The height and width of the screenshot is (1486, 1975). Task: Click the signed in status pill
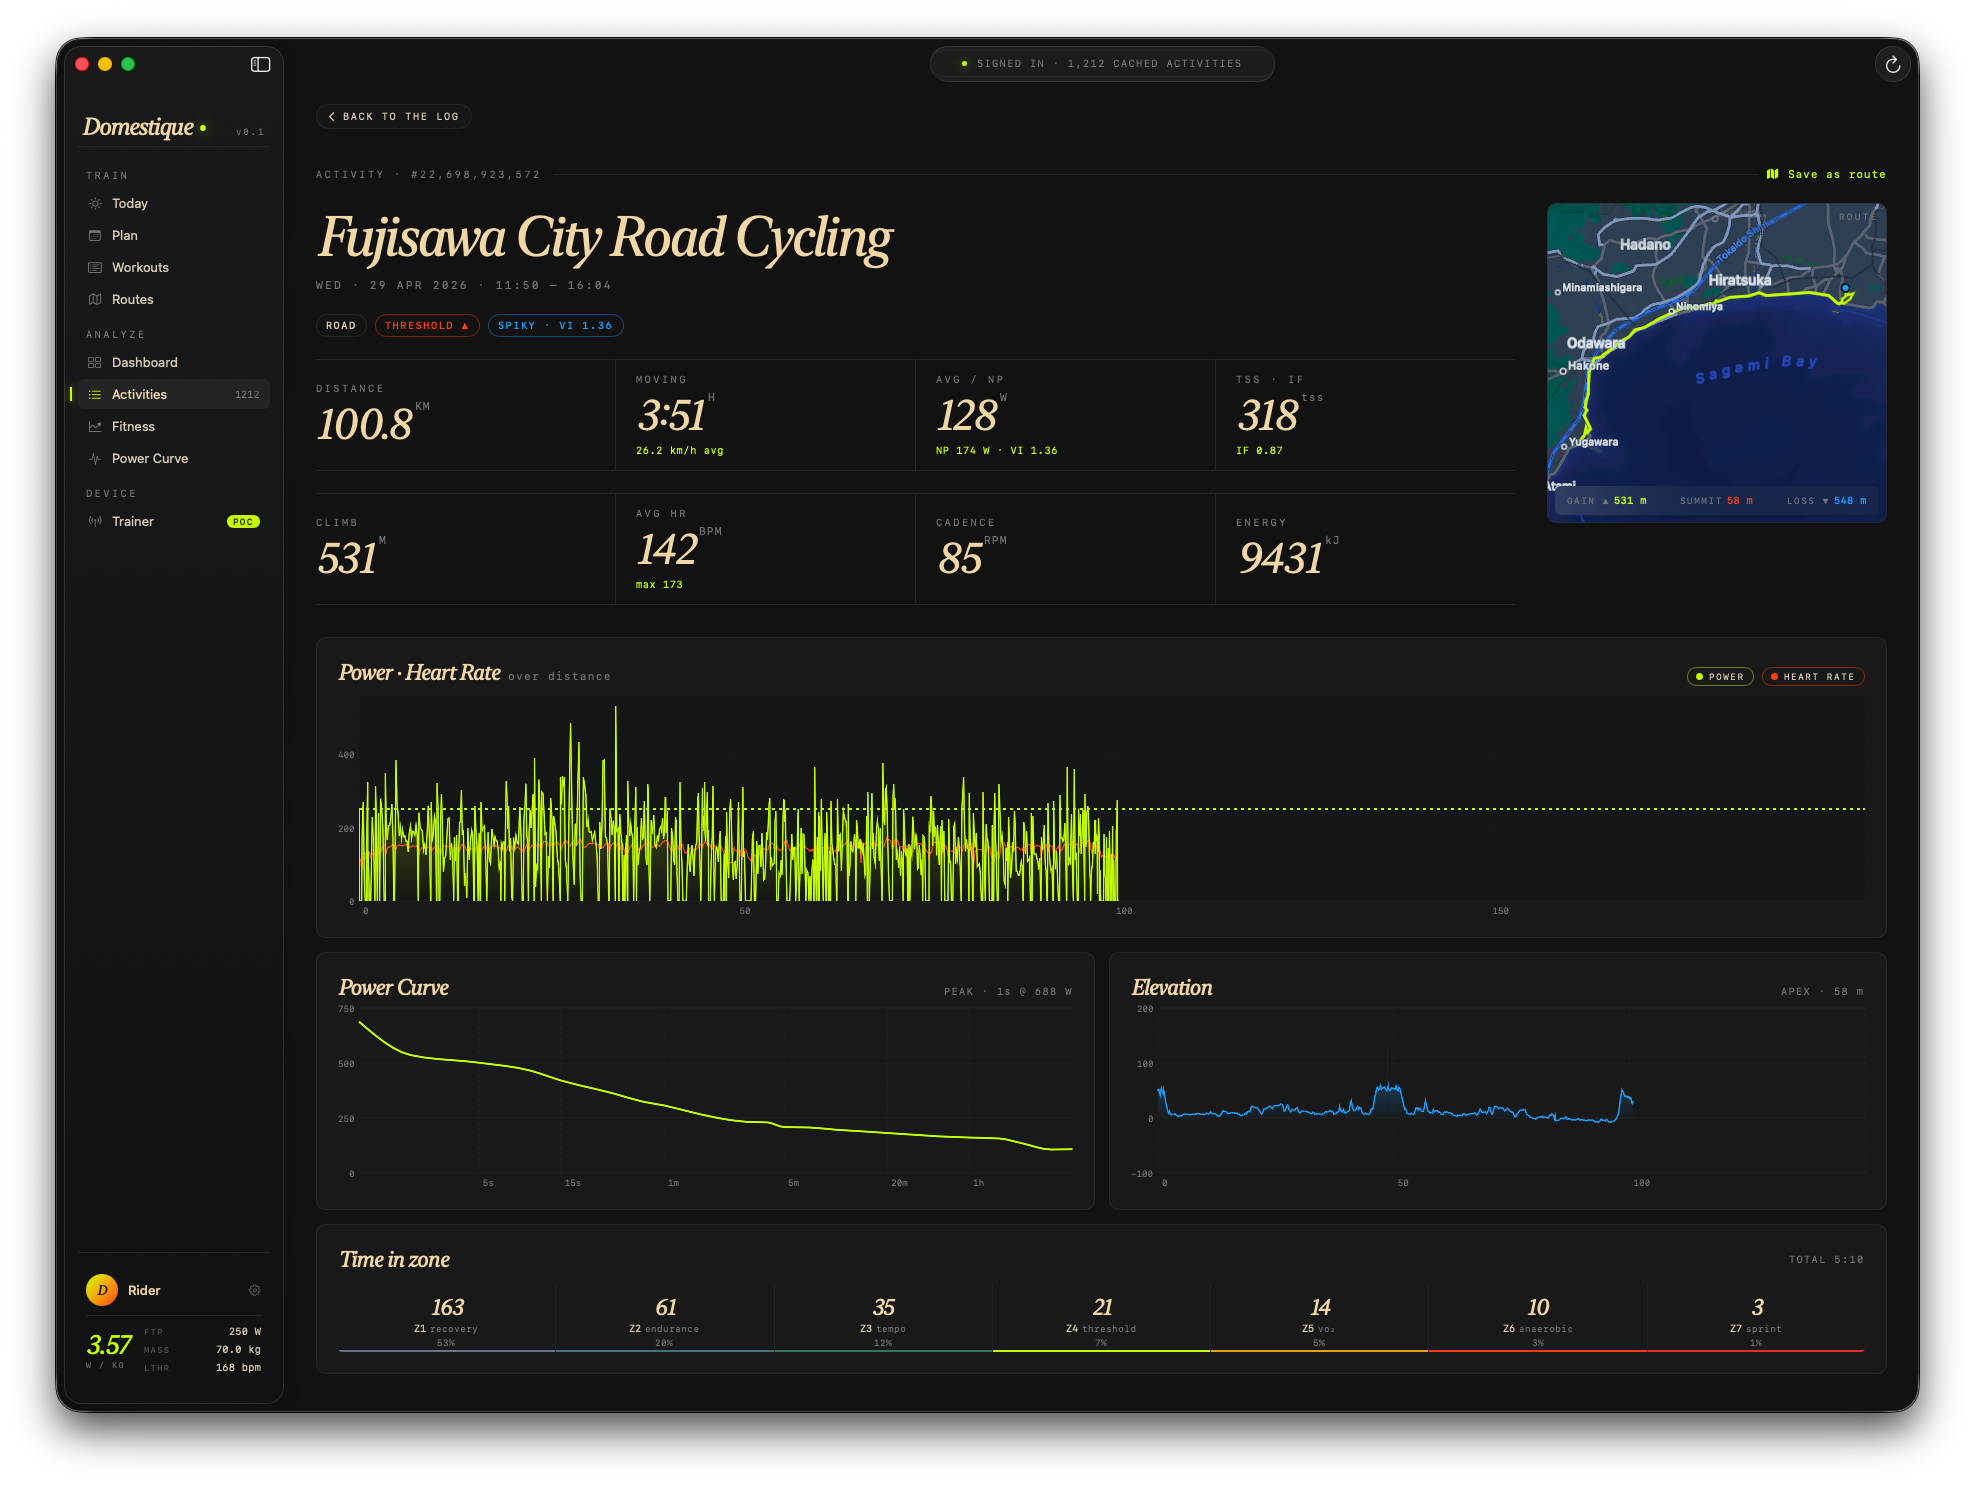coord(1101,64)
